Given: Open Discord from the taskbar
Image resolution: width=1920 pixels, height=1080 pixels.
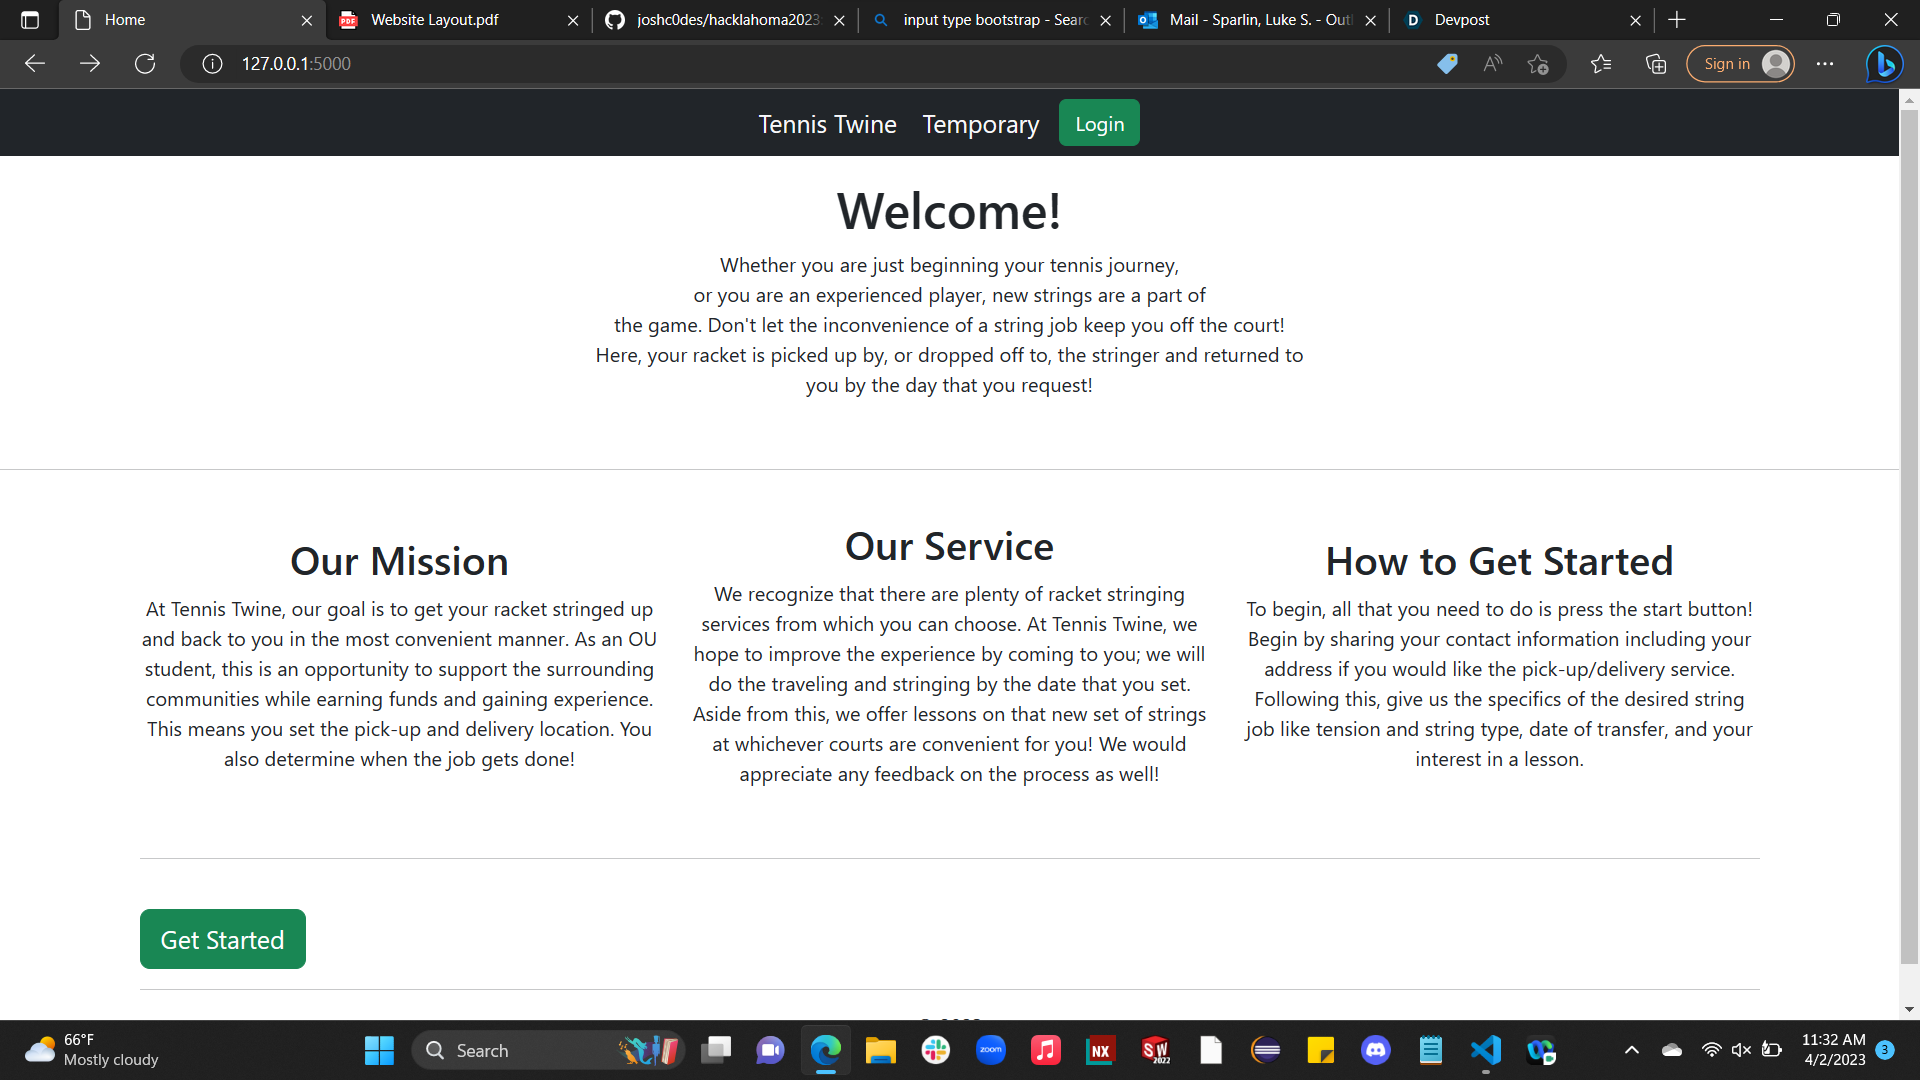Looking at the screenshot, I should 1375,1050.
